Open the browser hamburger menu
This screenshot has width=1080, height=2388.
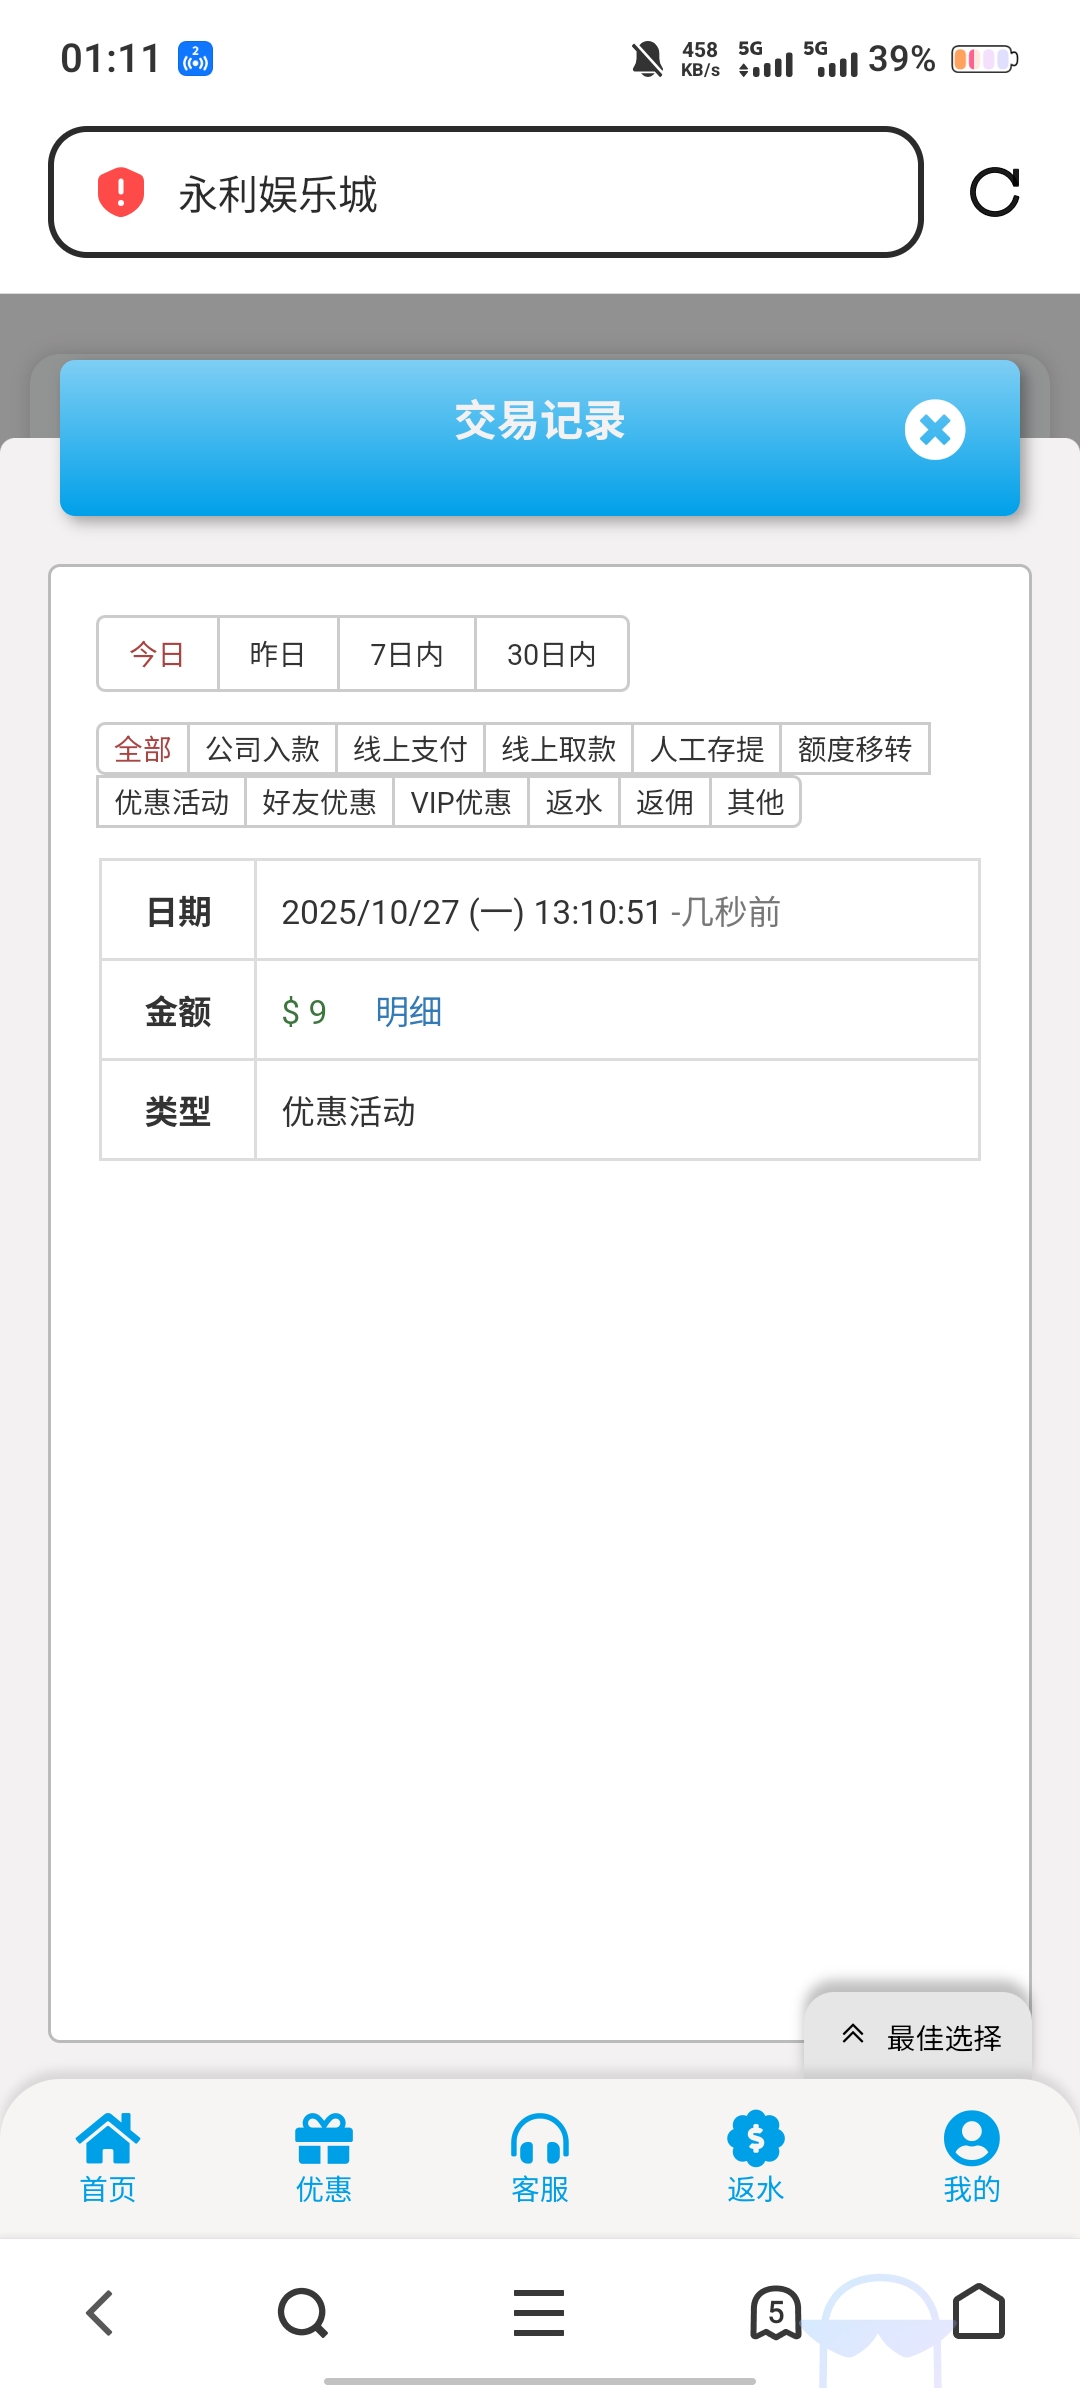(539, 2312)
